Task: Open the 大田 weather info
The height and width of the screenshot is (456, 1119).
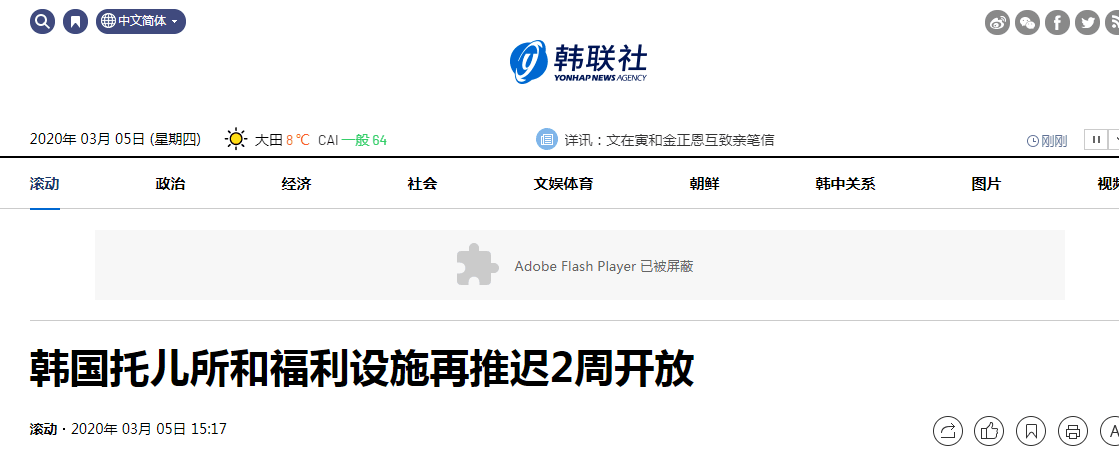Action: 268,140
